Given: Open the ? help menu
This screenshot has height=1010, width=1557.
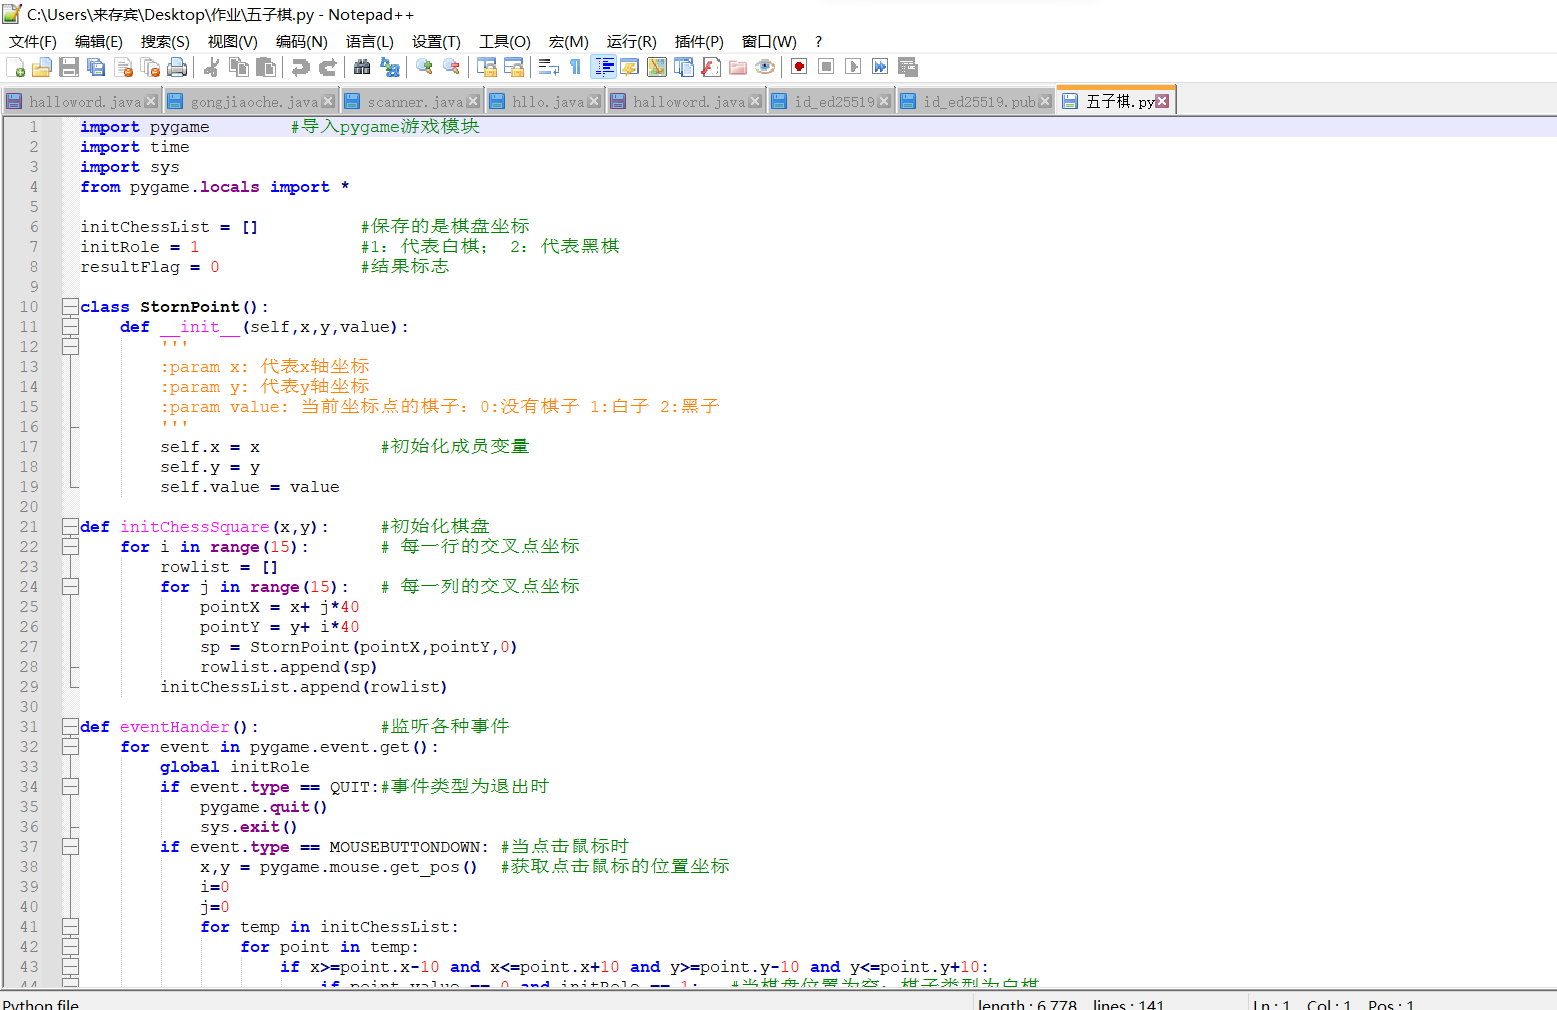Looking at the screenshot, I should (818, 41).
